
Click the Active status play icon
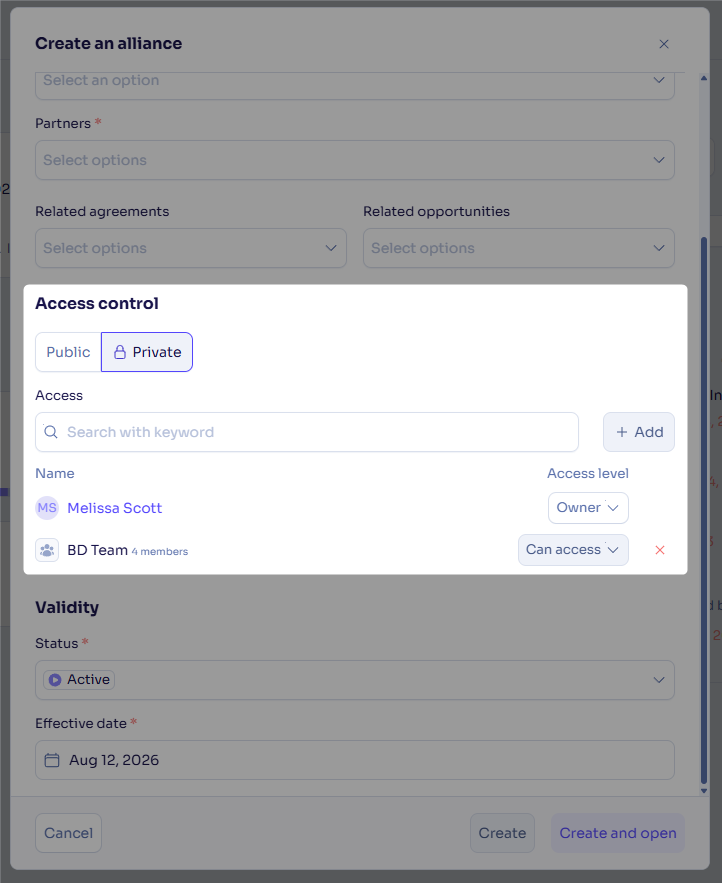pyautogui.click(x=55, y=680)
